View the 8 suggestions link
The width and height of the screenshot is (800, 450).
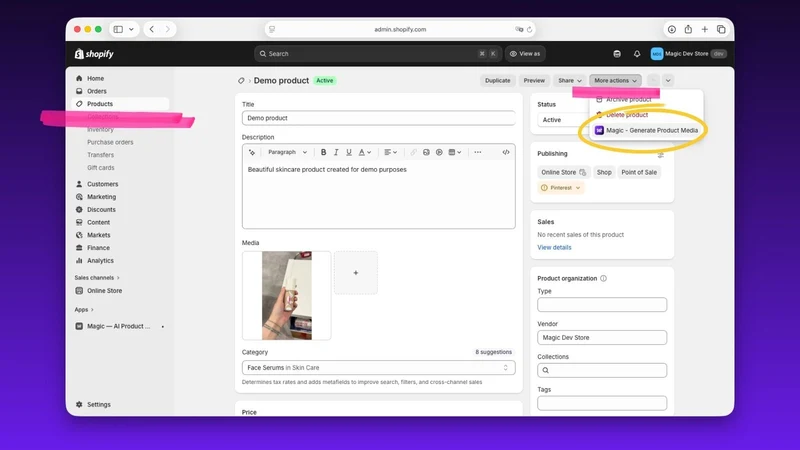click(493, 352)
